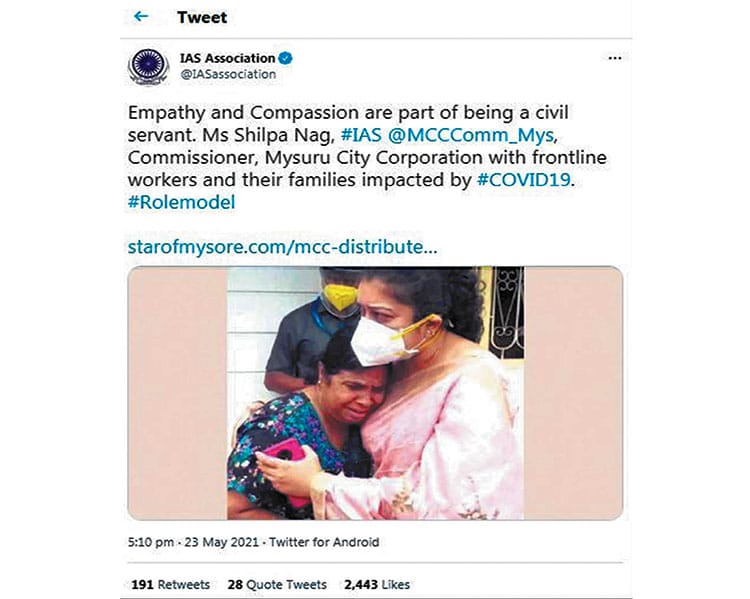Click the back arrow icon
Image resolution: width=750 pixels, height=599 pixels.
tap(141, 17)
